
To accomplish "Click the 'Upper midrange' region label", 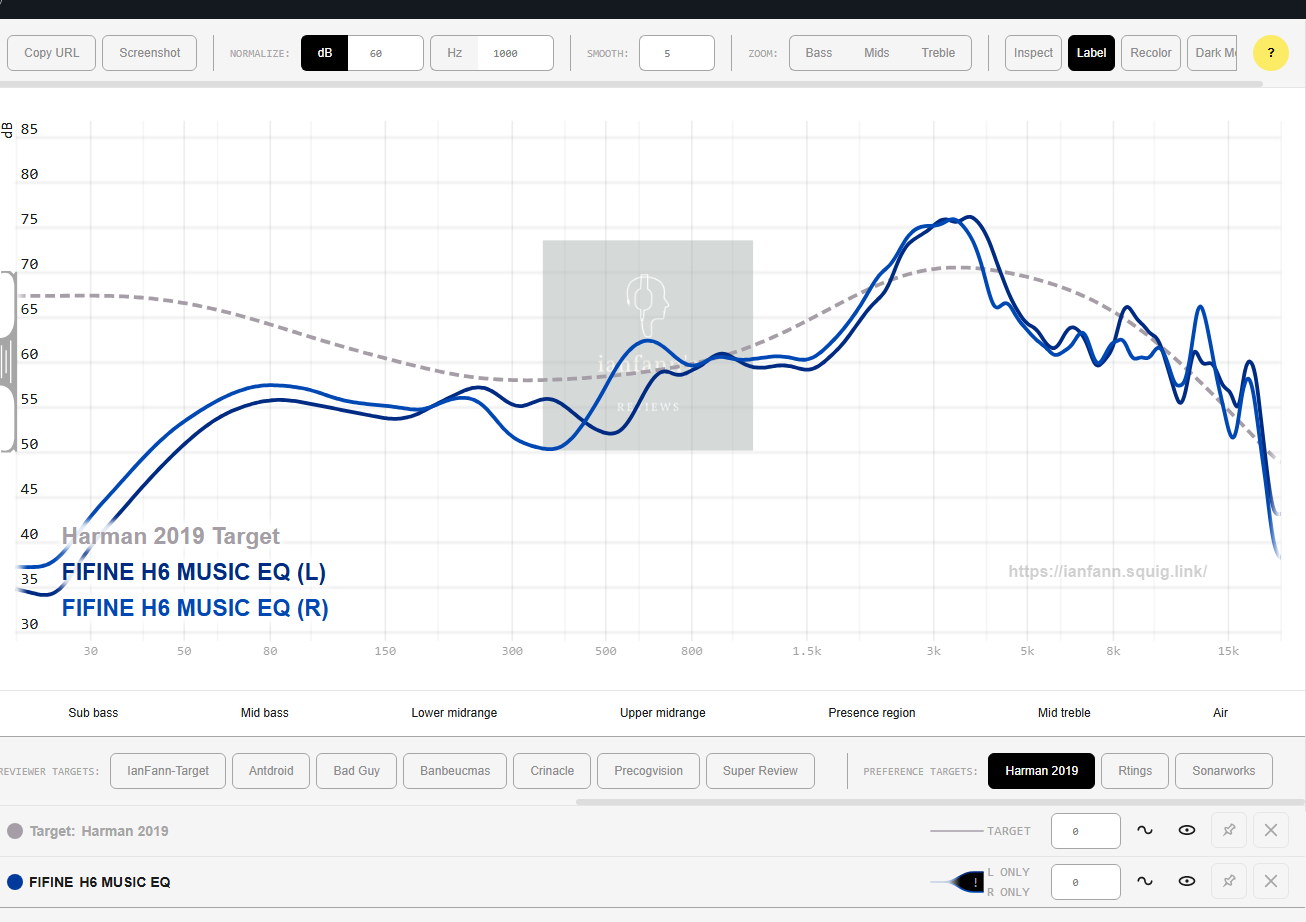I will pyautogui.click(x=663, y=713).
